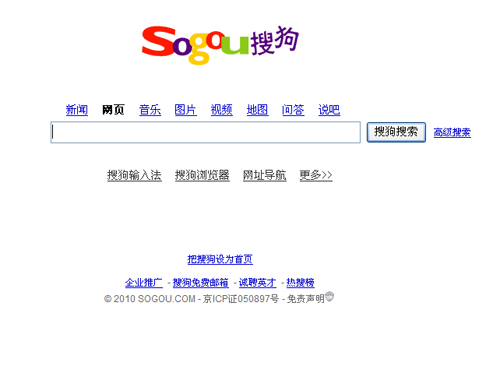This screenshot has height=366, width=500.
Task: Open the 新闻 news tab
Action: [x=77, y=110]
